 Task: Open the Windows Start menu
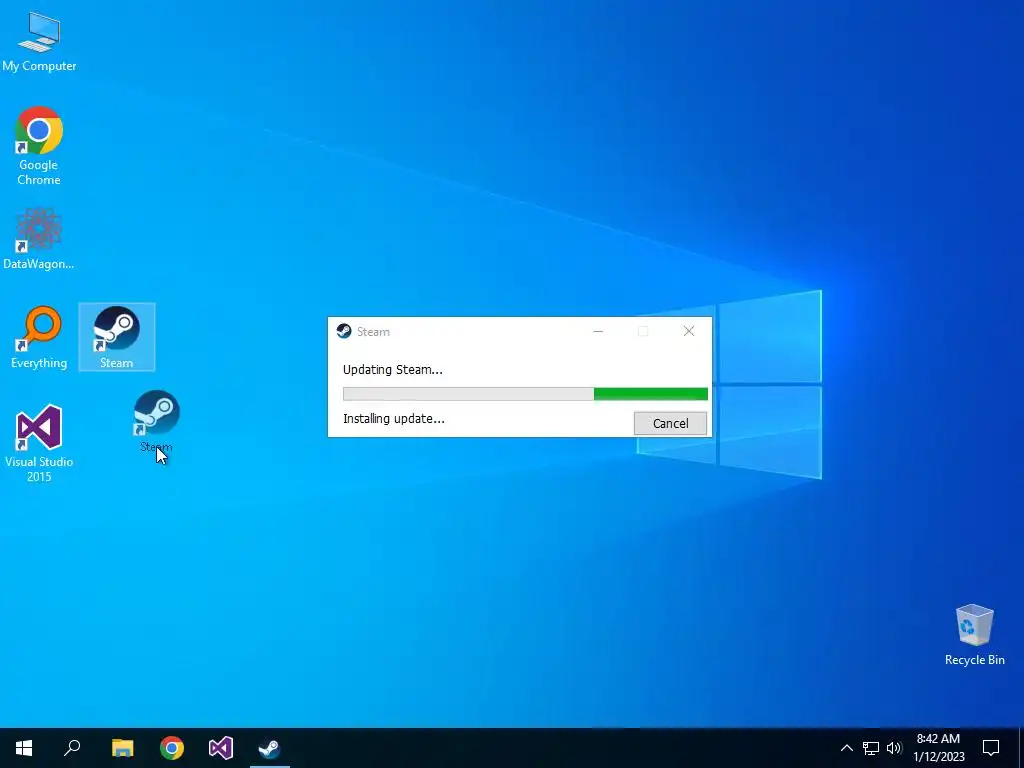pos(24,748)
